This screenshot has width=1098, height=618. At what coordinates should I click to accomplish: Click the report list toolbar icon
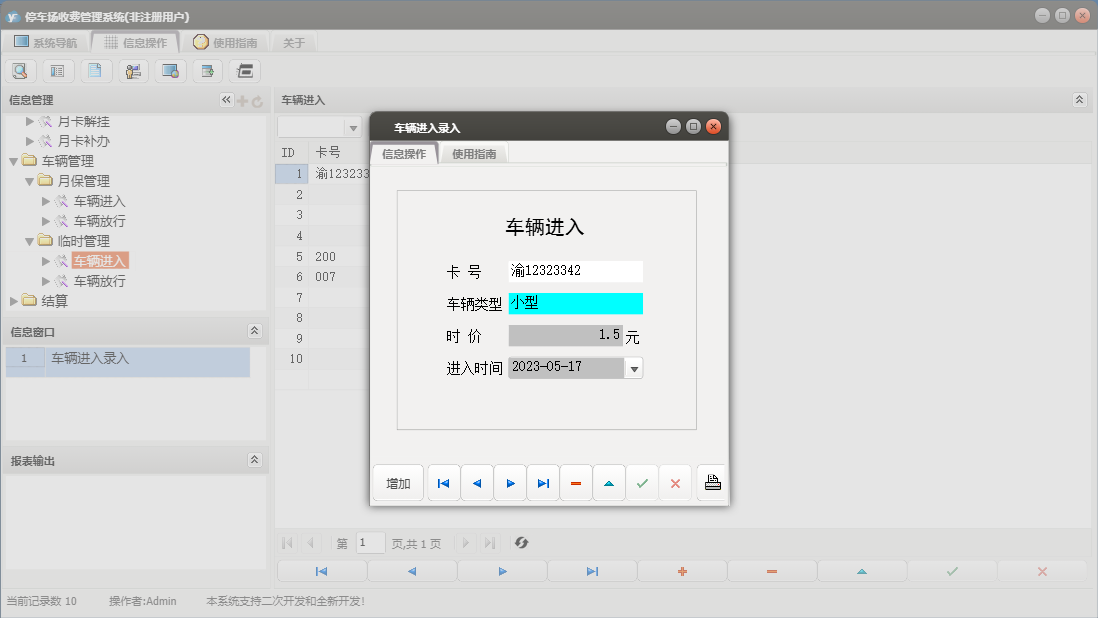[57, 70]
